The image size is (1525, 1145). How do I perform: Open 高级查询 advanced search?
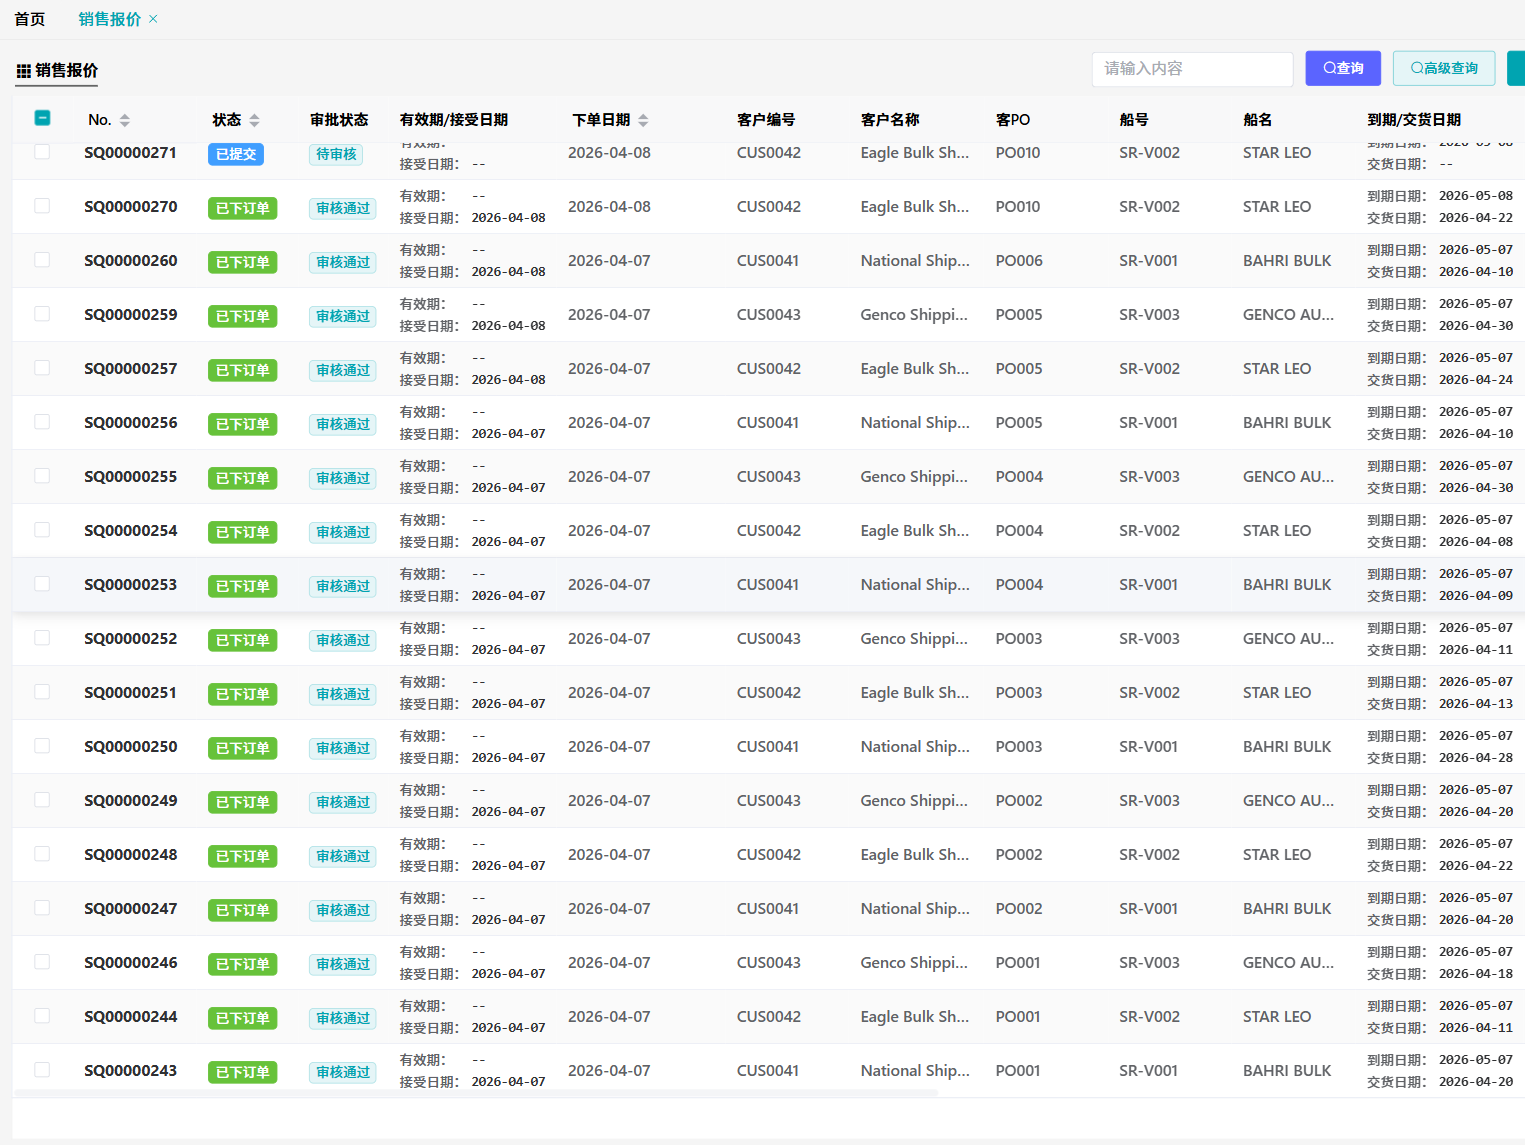1443,68
